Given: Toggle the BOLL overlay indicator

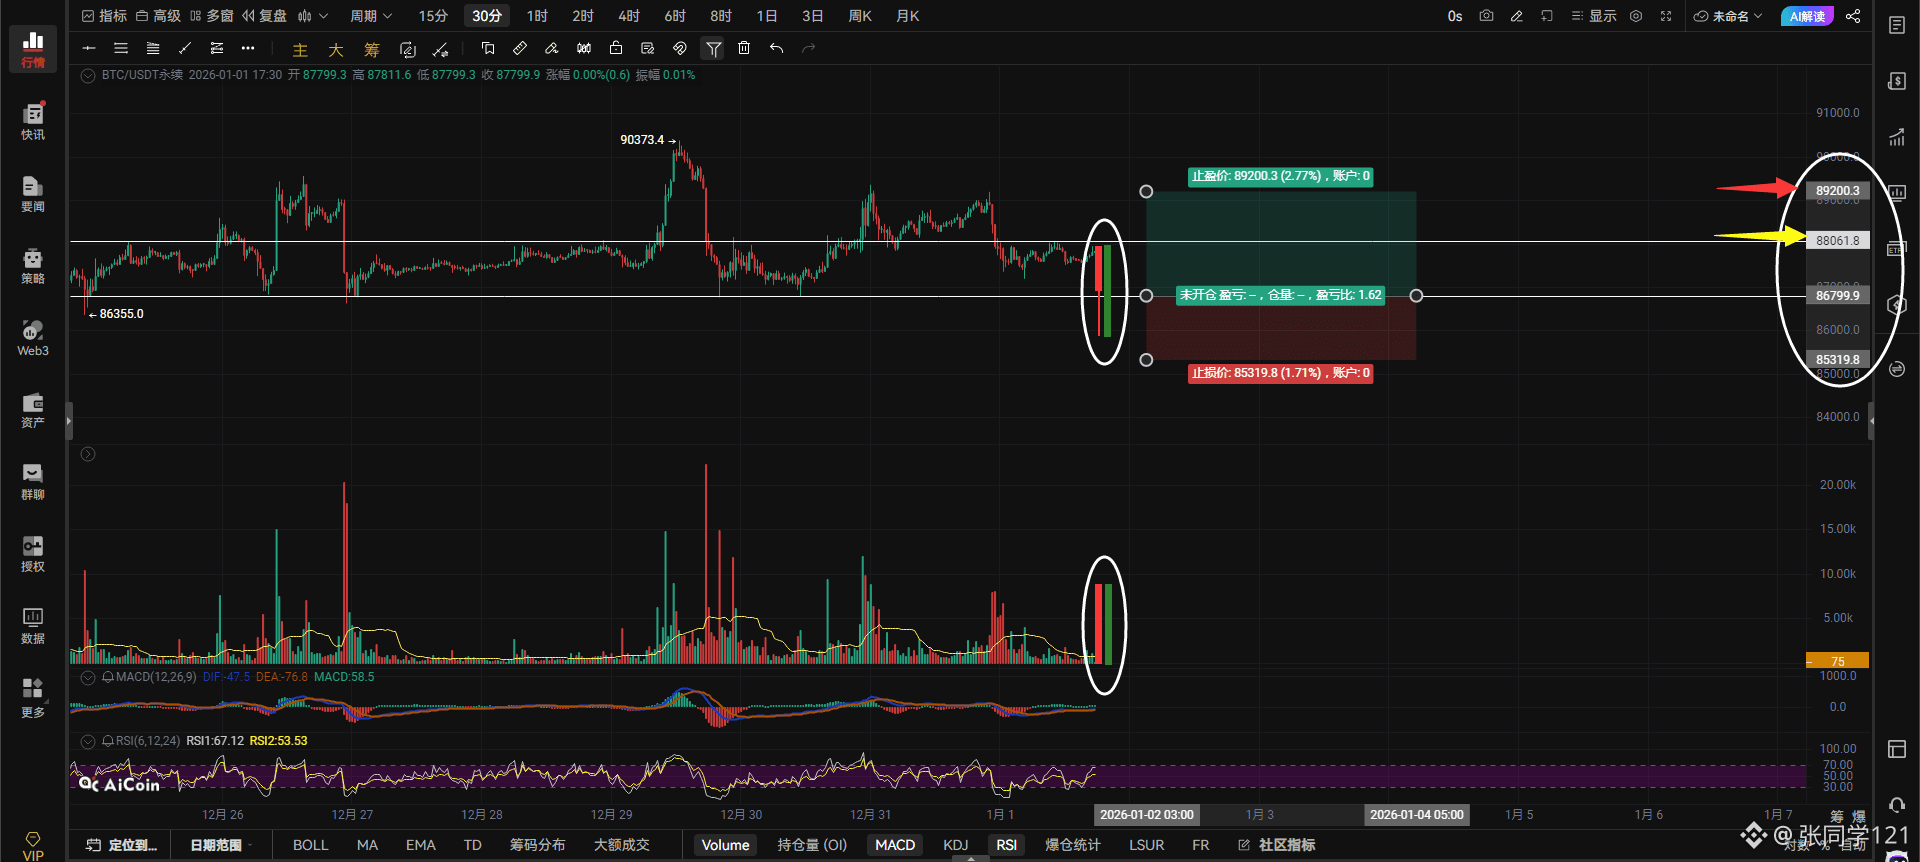Looking at the screenshot, I should [x=310, y=845].
